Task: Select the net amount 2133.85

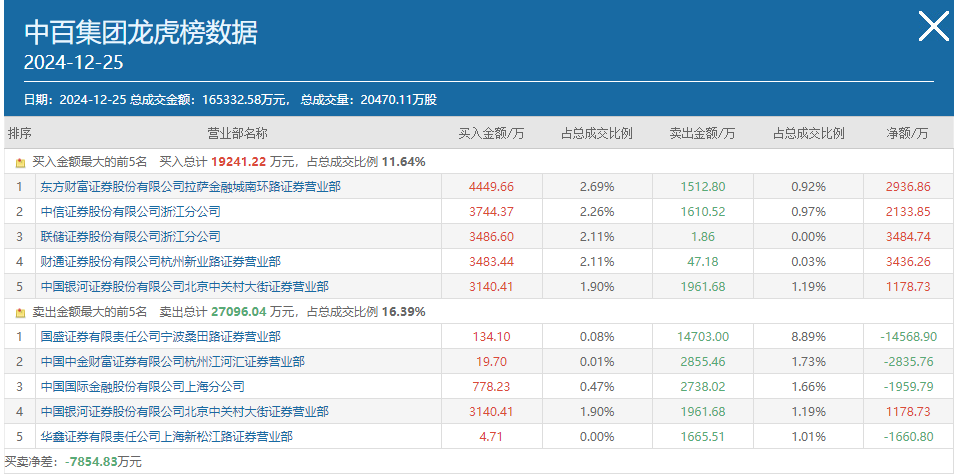Action: [x=908, y=212]
